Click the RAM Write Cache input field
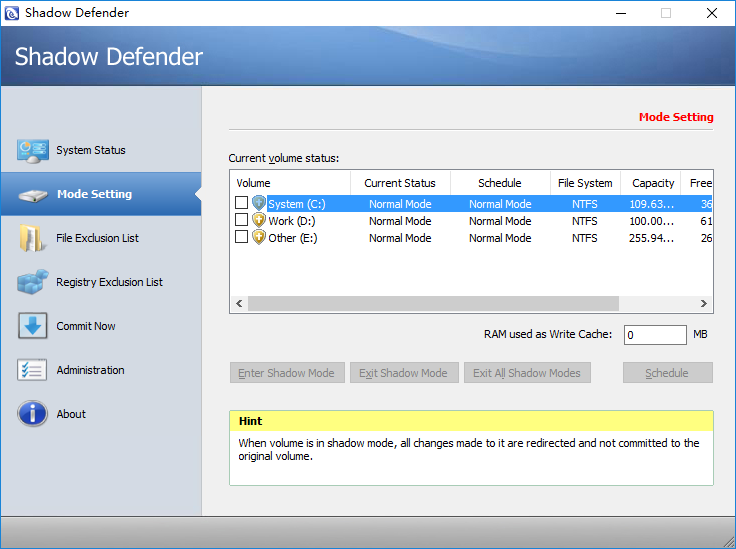This screenshot has height=549, width=736. tap(655, 335)
